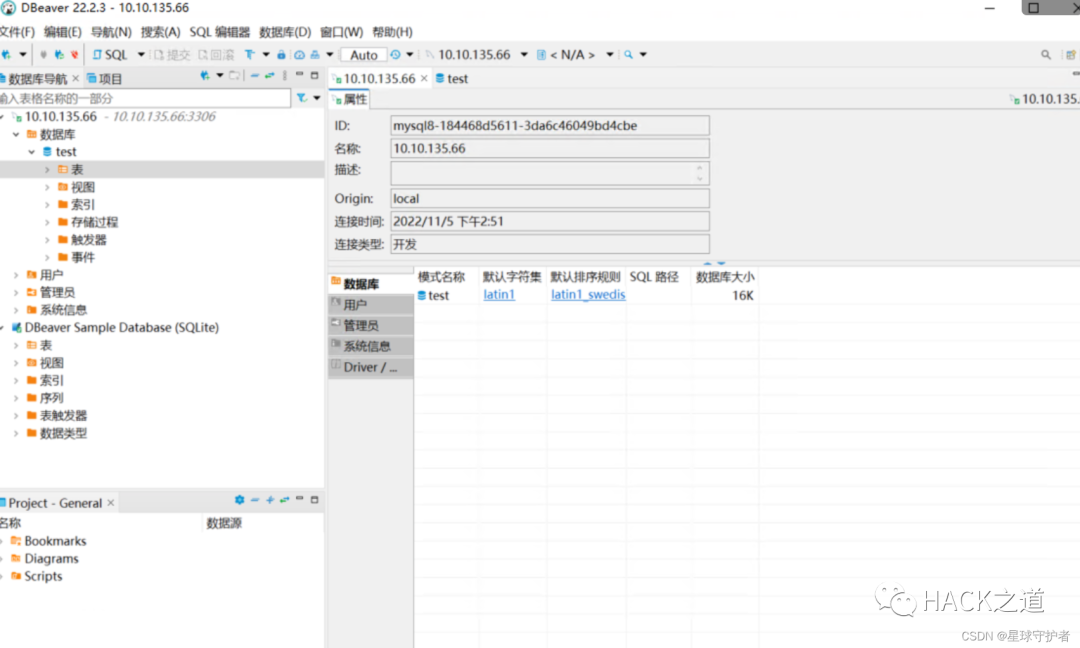
Task: Click the connect plug icon in the main toolbar
Action: (x=43, y=54)
